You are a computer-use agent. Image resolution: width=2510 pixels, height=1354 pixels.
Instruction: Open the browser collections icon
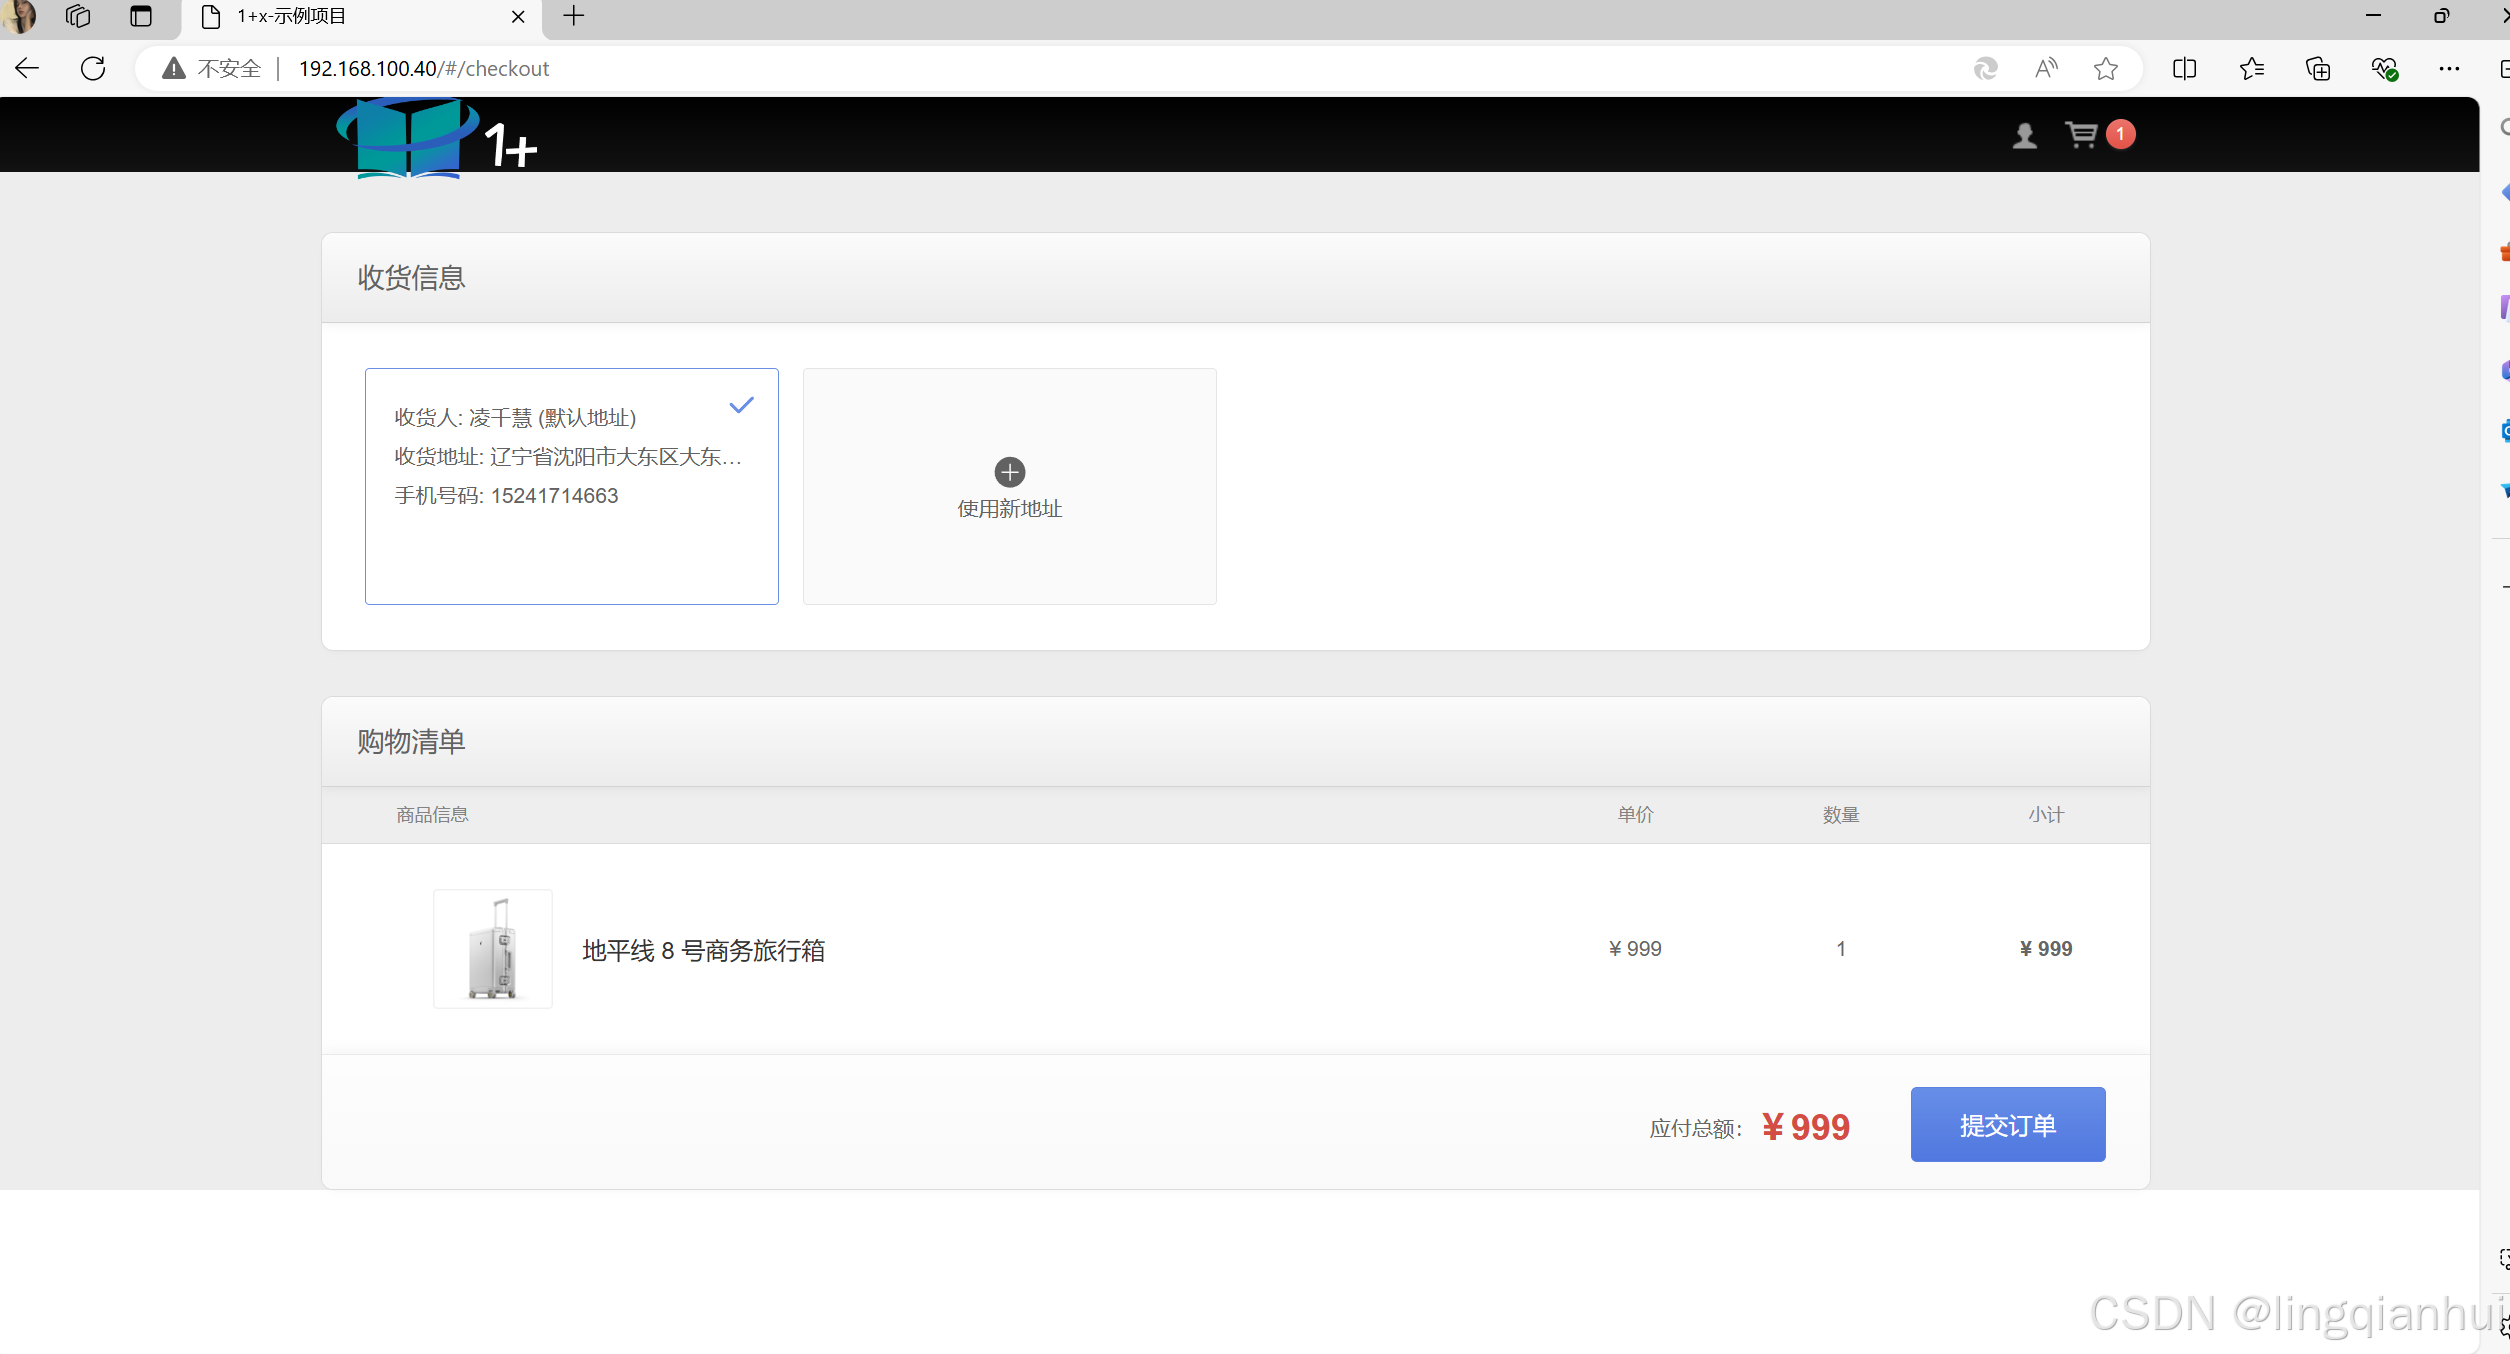(2317, 68)
